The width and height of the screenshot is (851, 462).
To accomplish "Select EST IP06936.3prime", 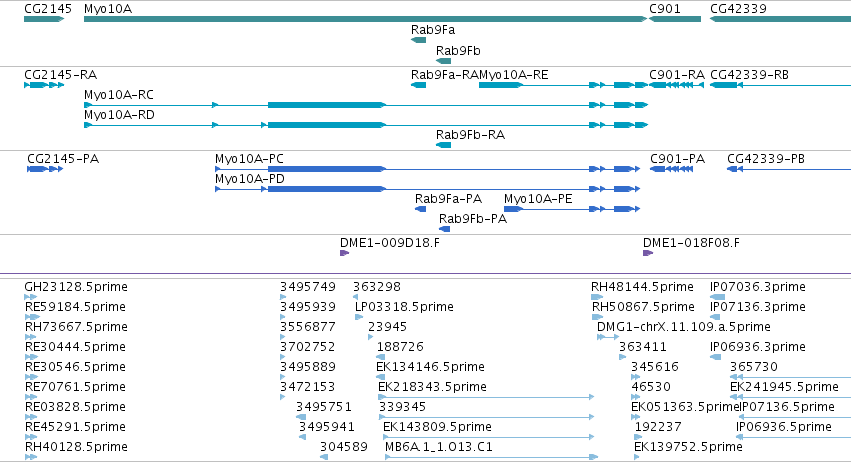I will tap(758, 347).
